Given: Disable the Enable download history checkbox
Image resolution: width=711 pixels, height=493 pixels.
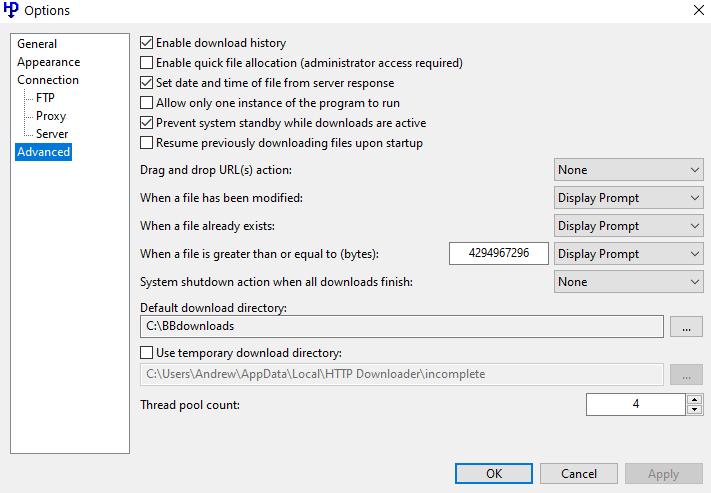Looking at the screenshot, I should pos(147,43).
